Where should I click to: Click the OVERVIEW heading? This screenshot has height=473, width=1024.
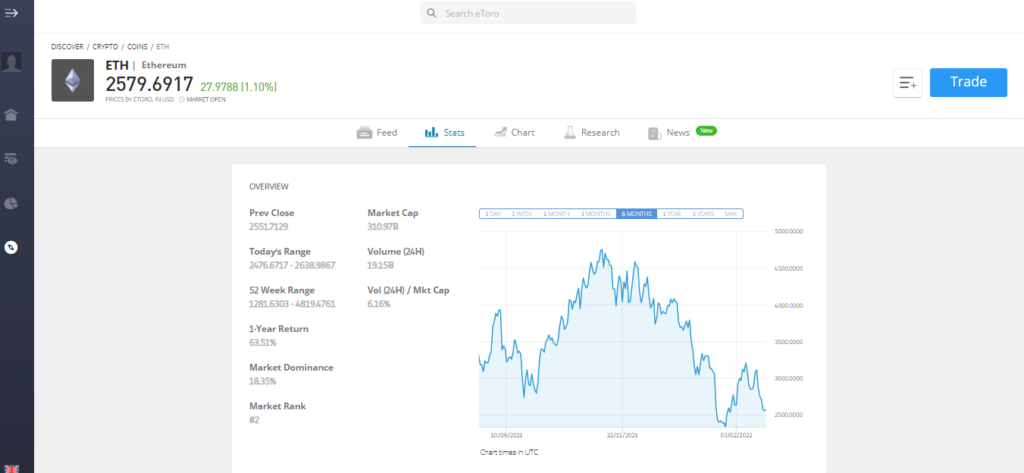tap(269, 187)
